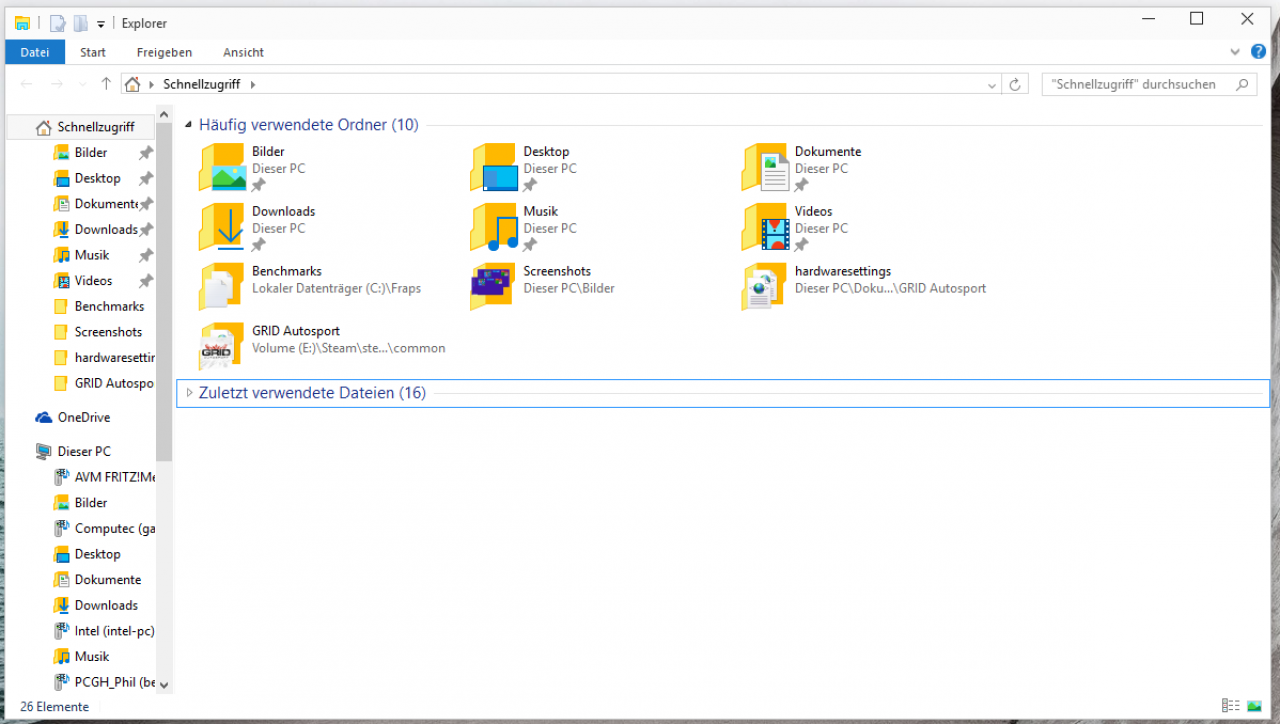Click the back navigation arrow

(x=26, y=84)
